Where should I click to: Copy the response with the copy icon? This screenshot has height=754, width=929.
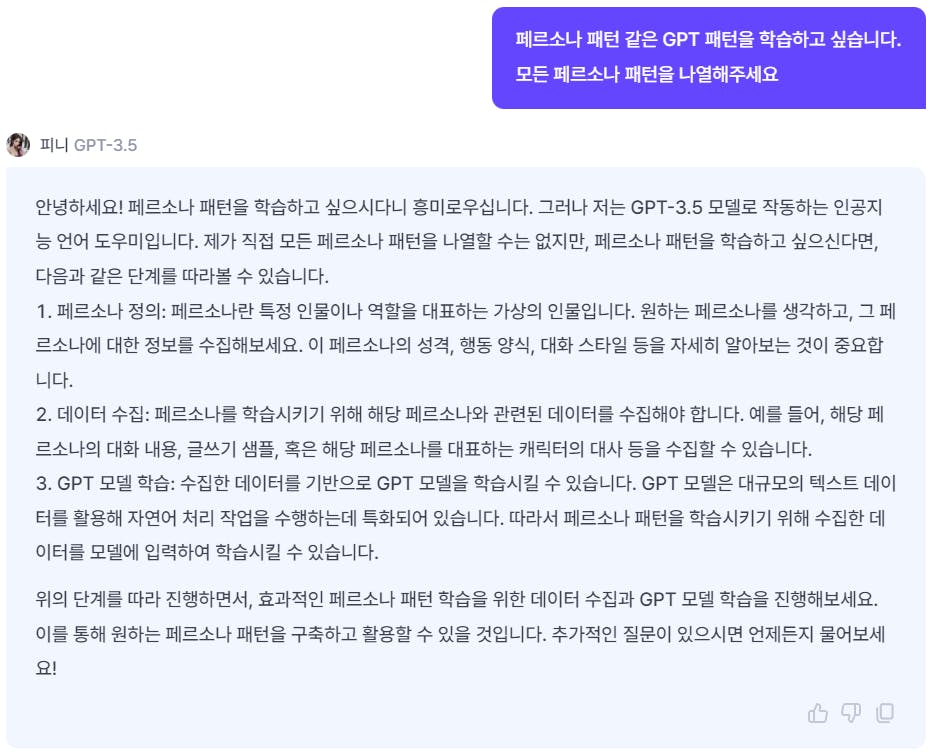(885, 713)
